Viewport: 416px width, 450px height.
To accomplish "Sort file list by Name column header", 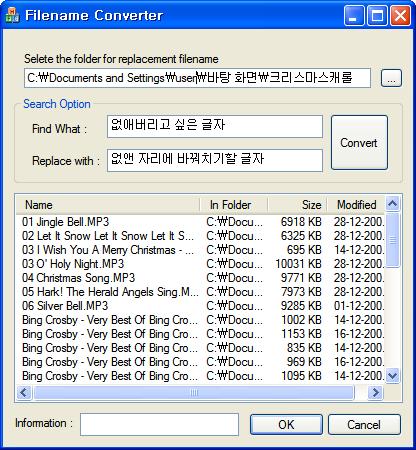I will (x=108, y=205).
